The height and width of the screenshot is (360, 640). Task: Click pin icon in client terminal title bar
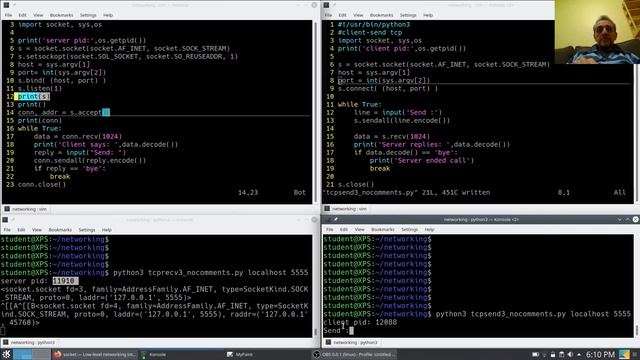click(336, 219)
